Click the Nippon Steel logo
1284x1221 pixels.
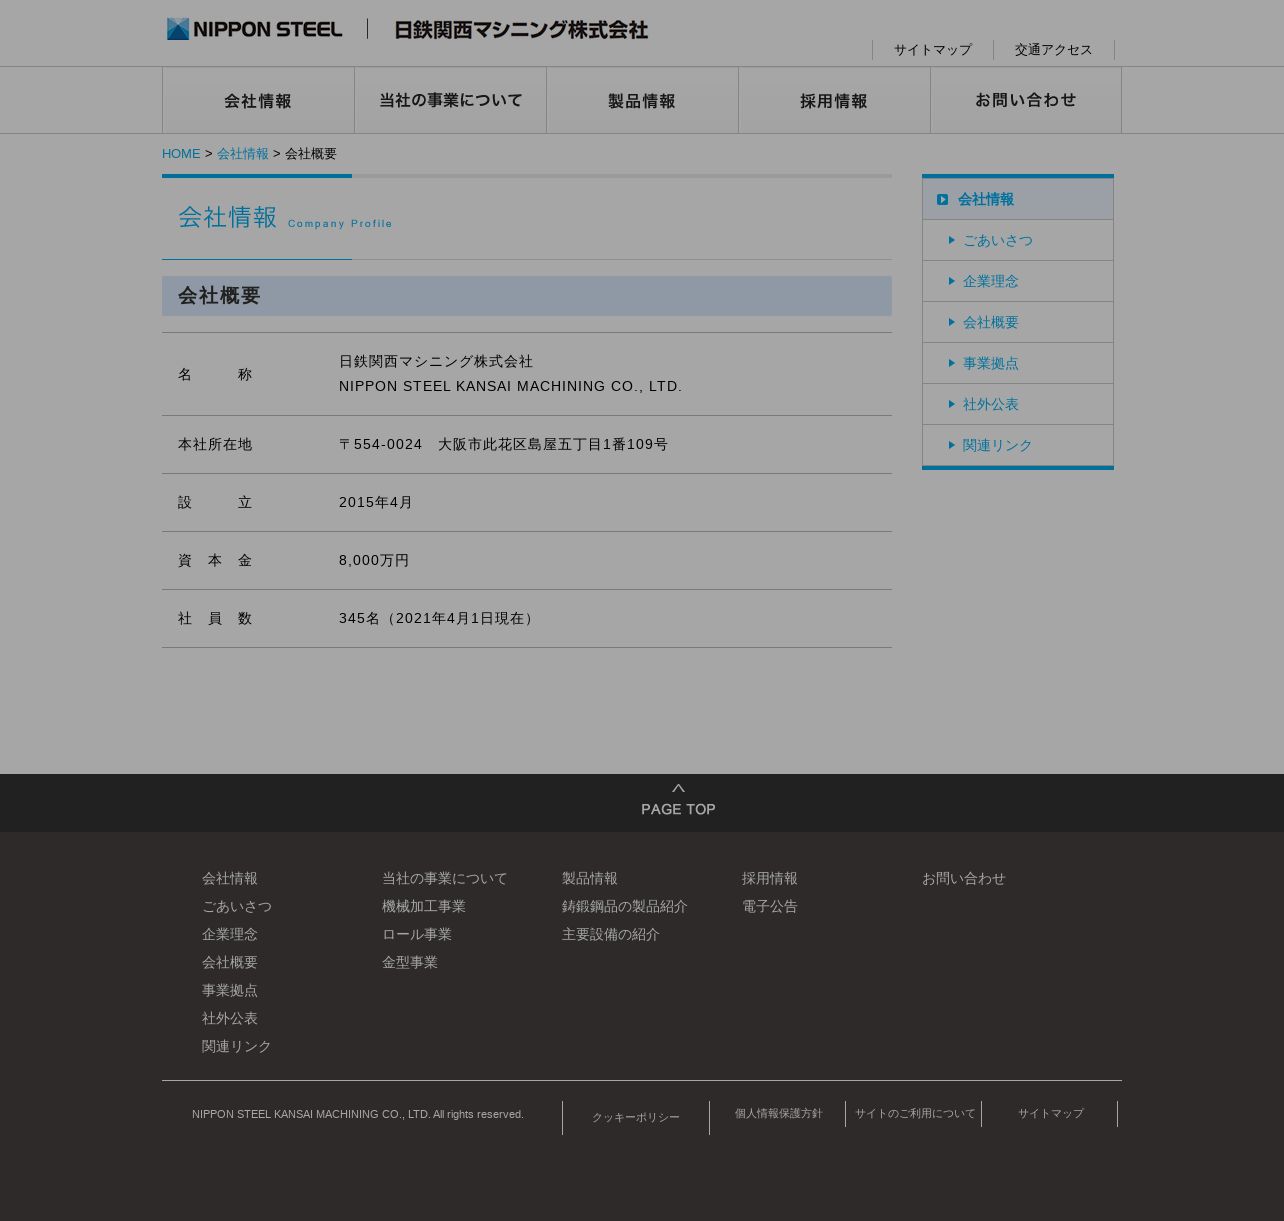coord(254,29)
